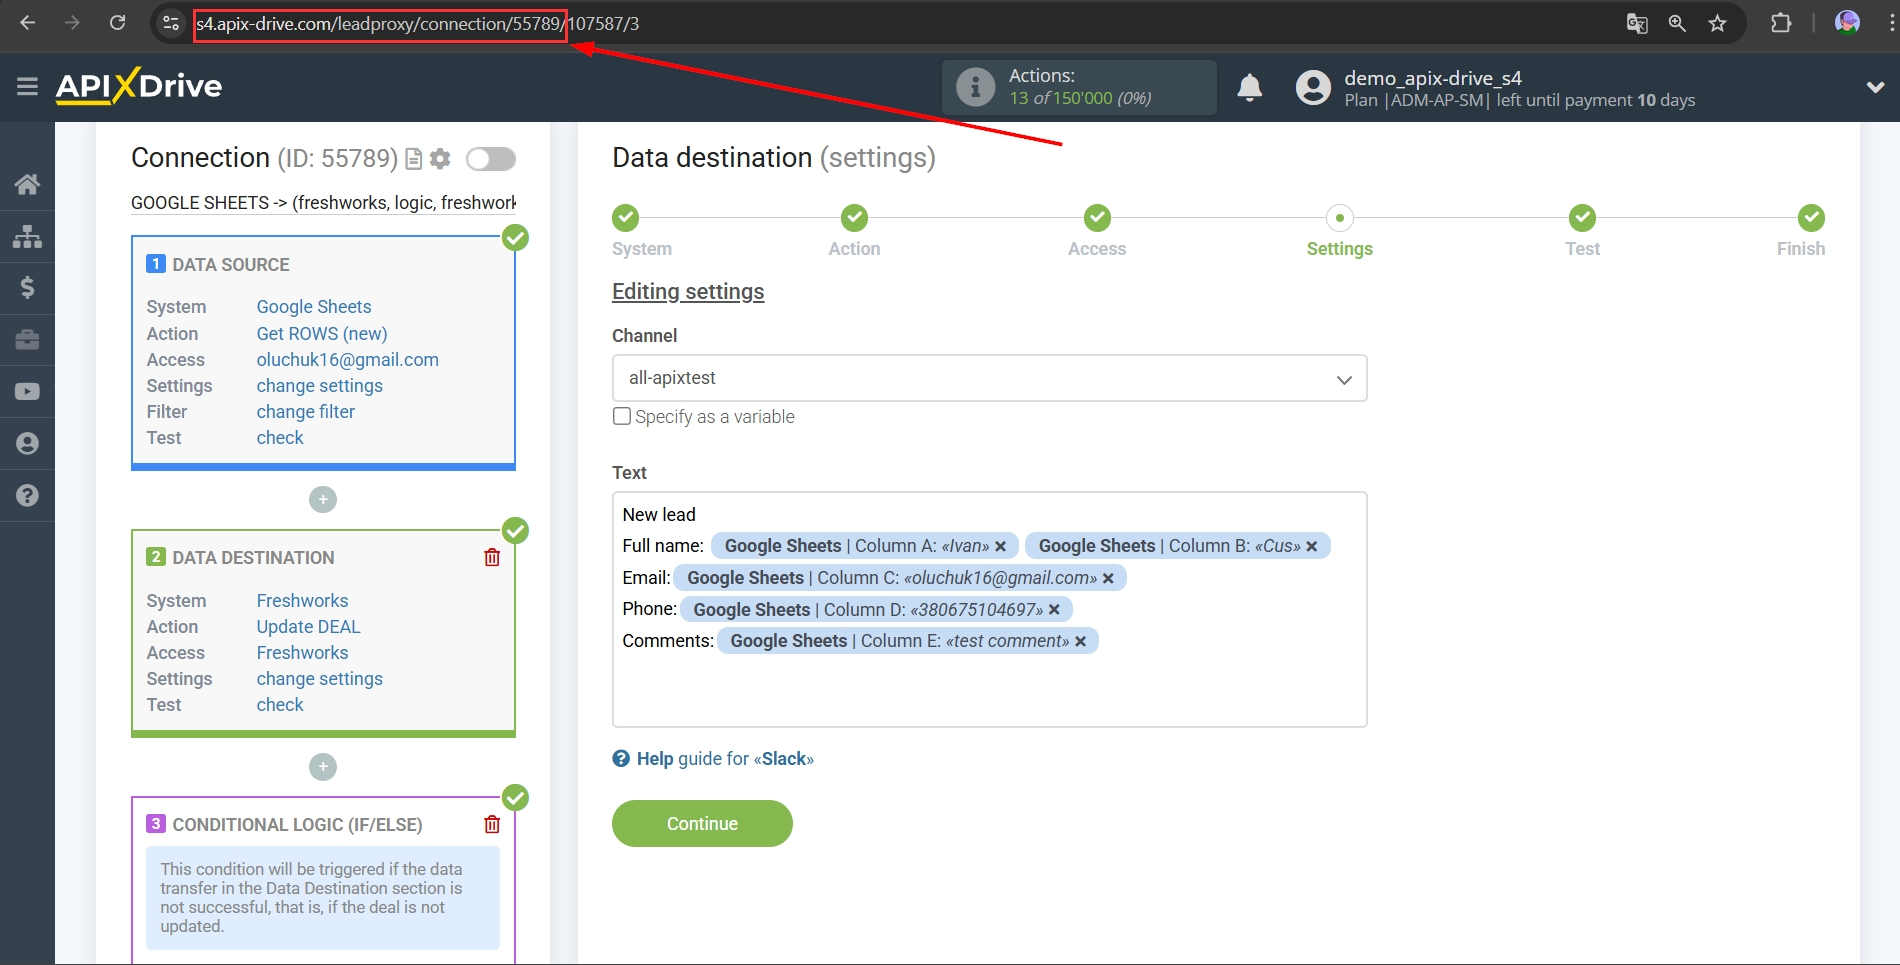Click the connection name text field
1900x965 pixels.
[323, 203]
